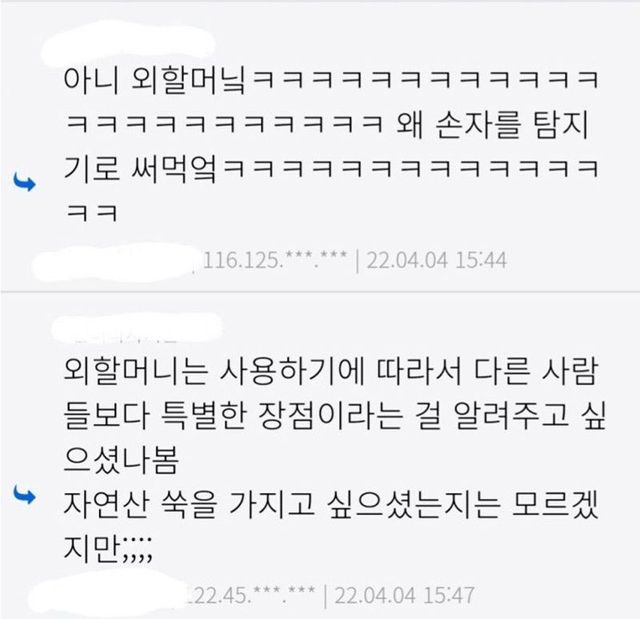The image size is (640, 619).
Task: Click the text '왜 손자를 탐지' in first comment
Action: click(x=492, y=125)
